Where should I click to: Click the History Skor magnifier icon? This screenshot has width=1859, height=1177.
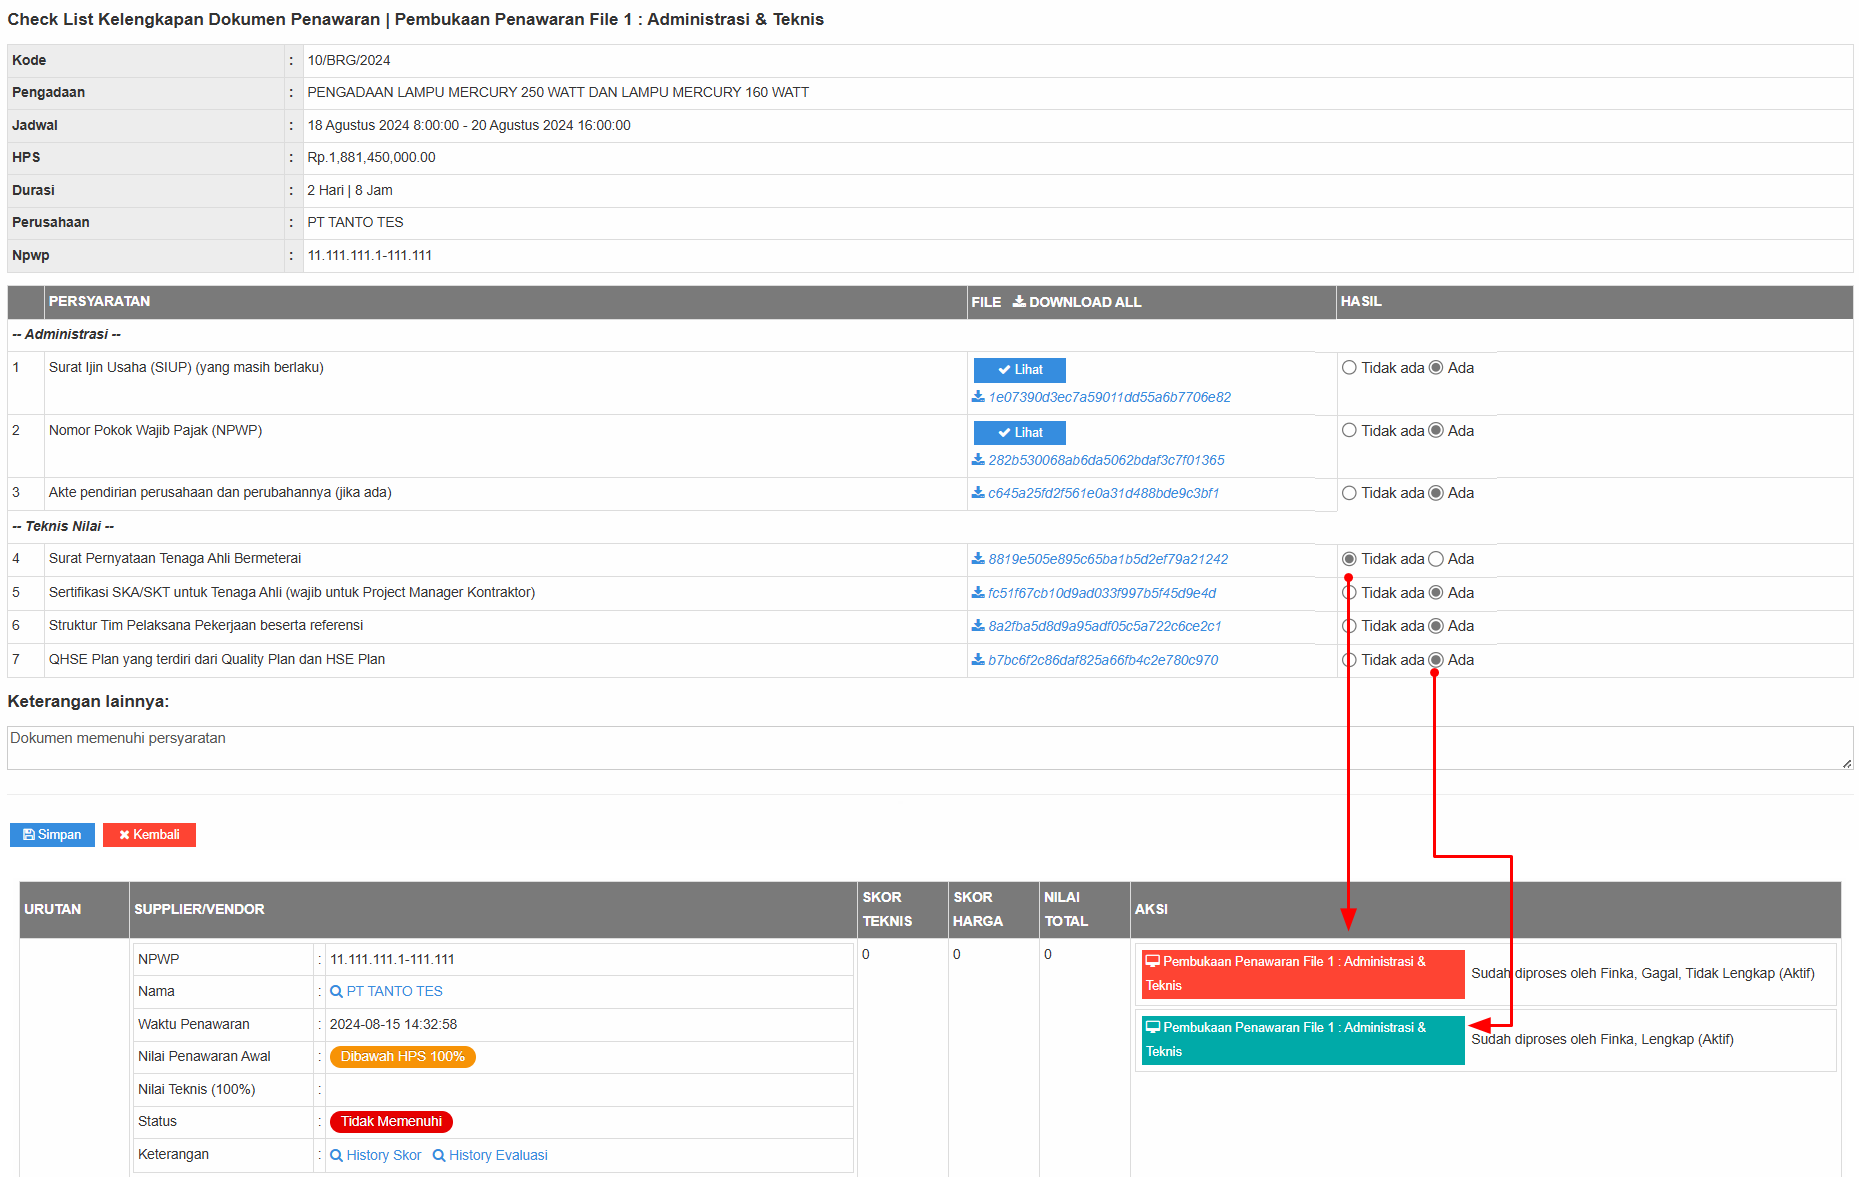pos(336,1155)
